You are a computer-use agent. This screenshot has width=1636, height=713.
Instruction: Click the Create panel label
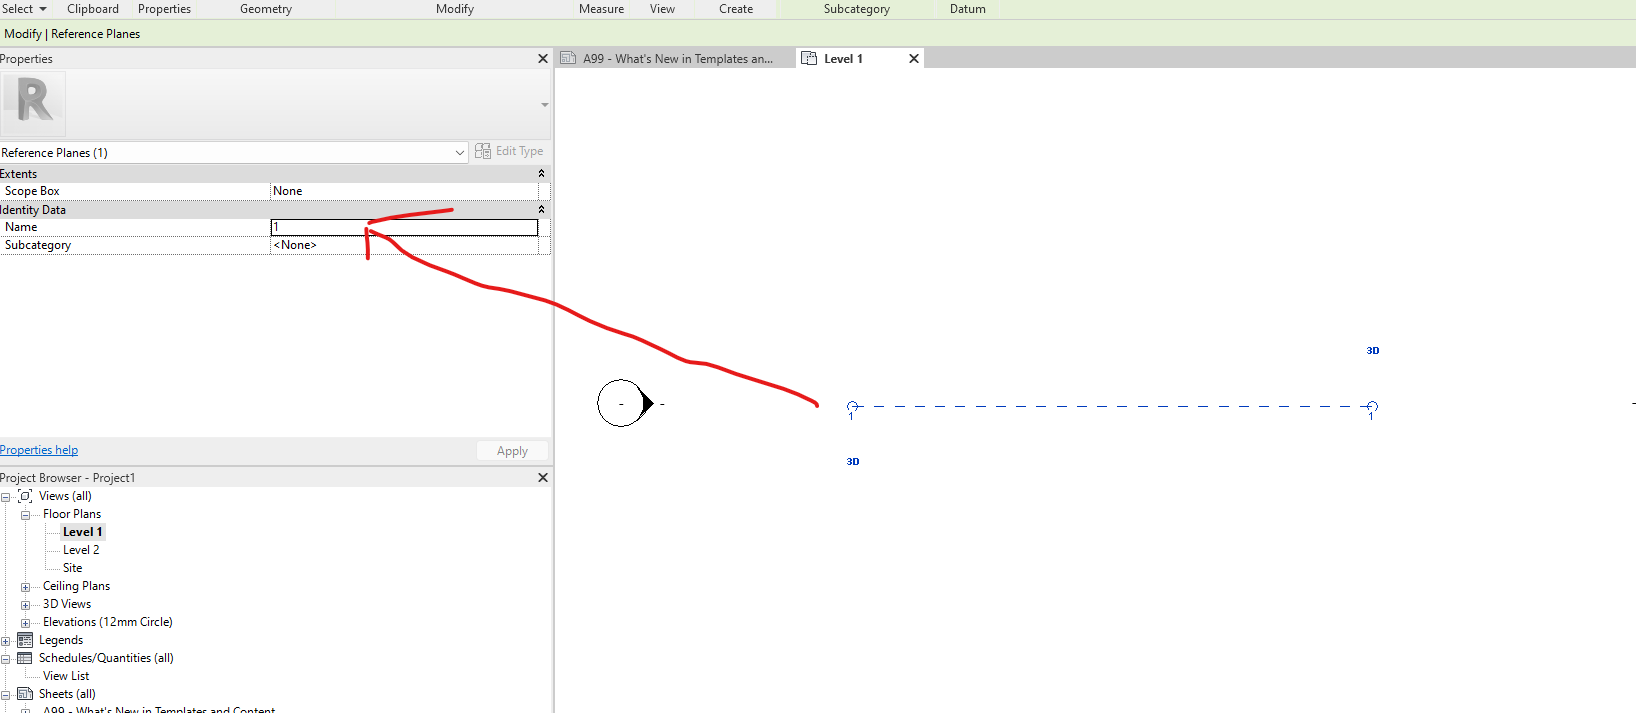736,9
